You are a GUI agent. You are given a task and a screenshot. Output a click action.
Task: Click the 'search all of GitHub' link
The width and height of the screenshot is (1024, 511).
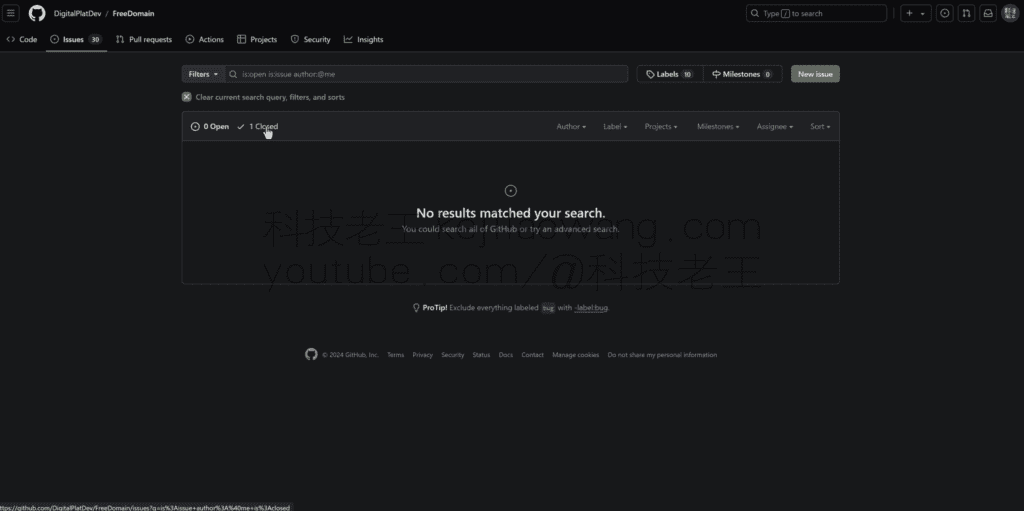point(485,229)
